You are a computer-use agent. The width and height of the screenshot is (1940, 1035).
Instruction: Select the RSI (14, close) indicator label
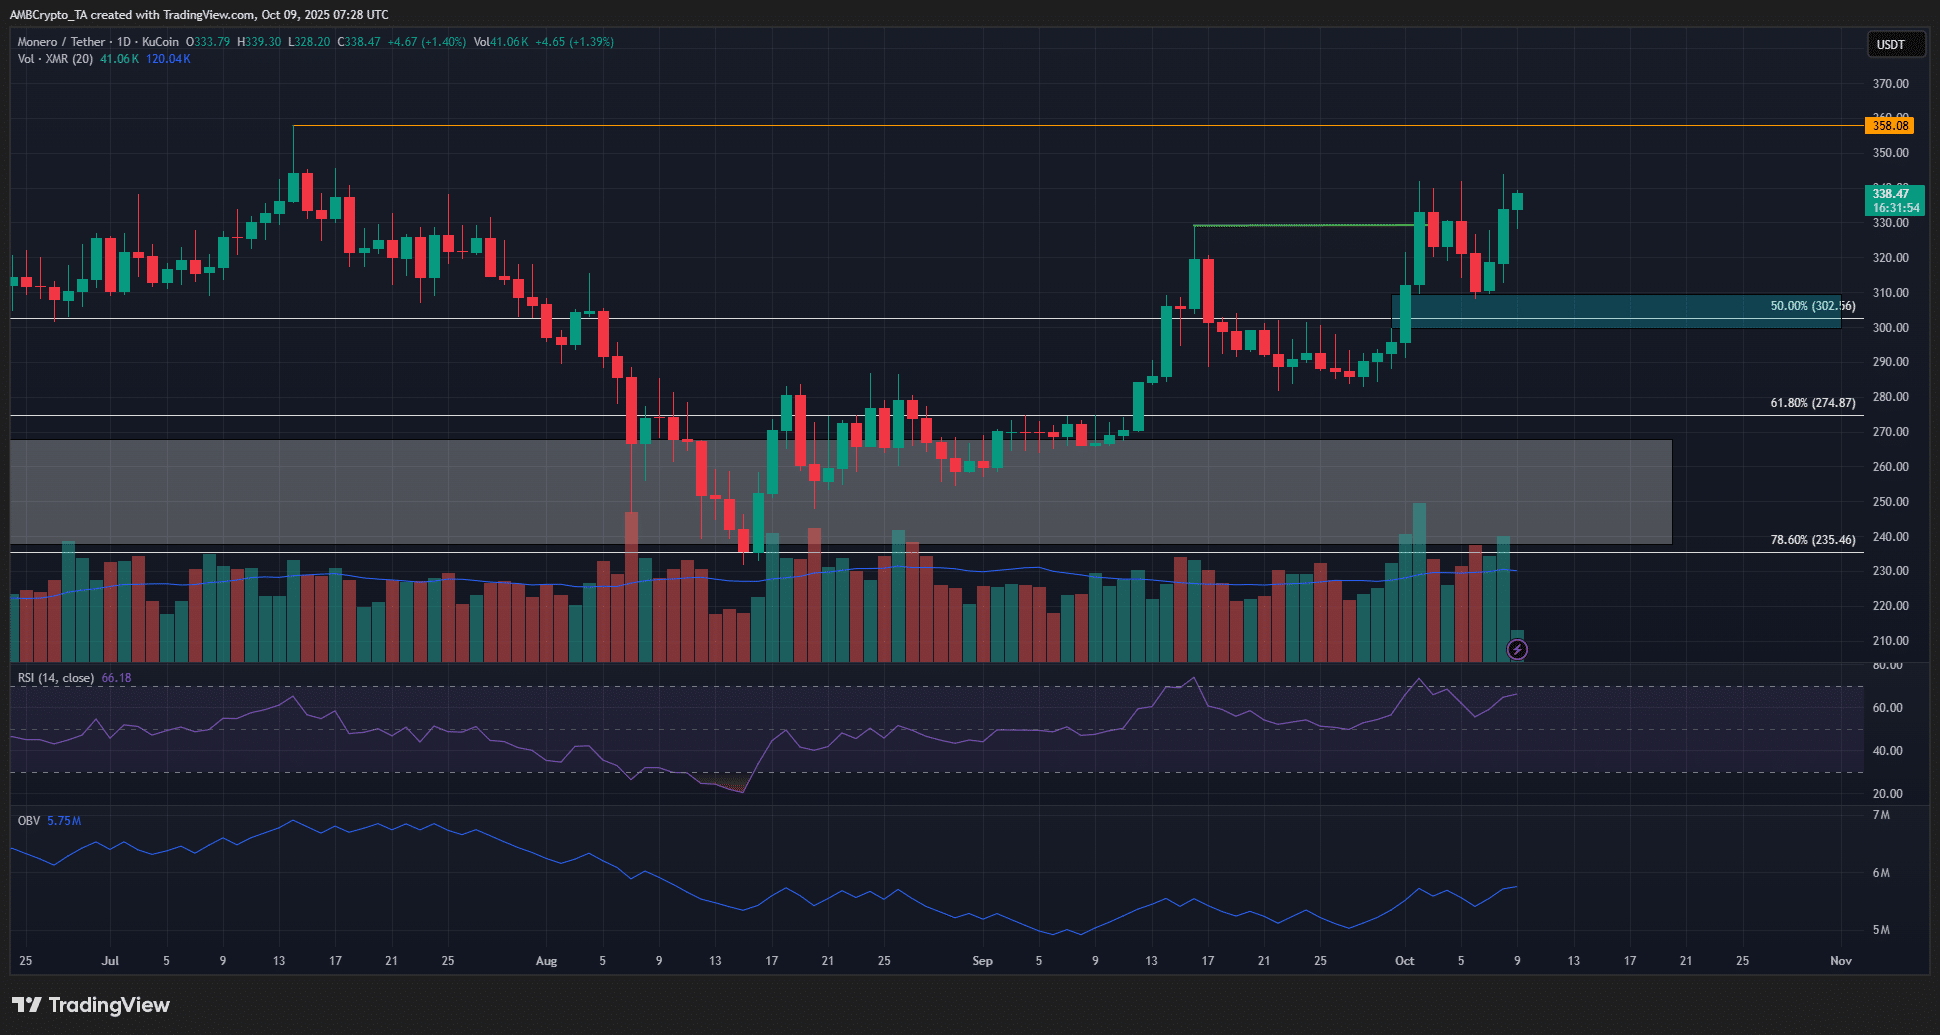(x=56, y=678)
